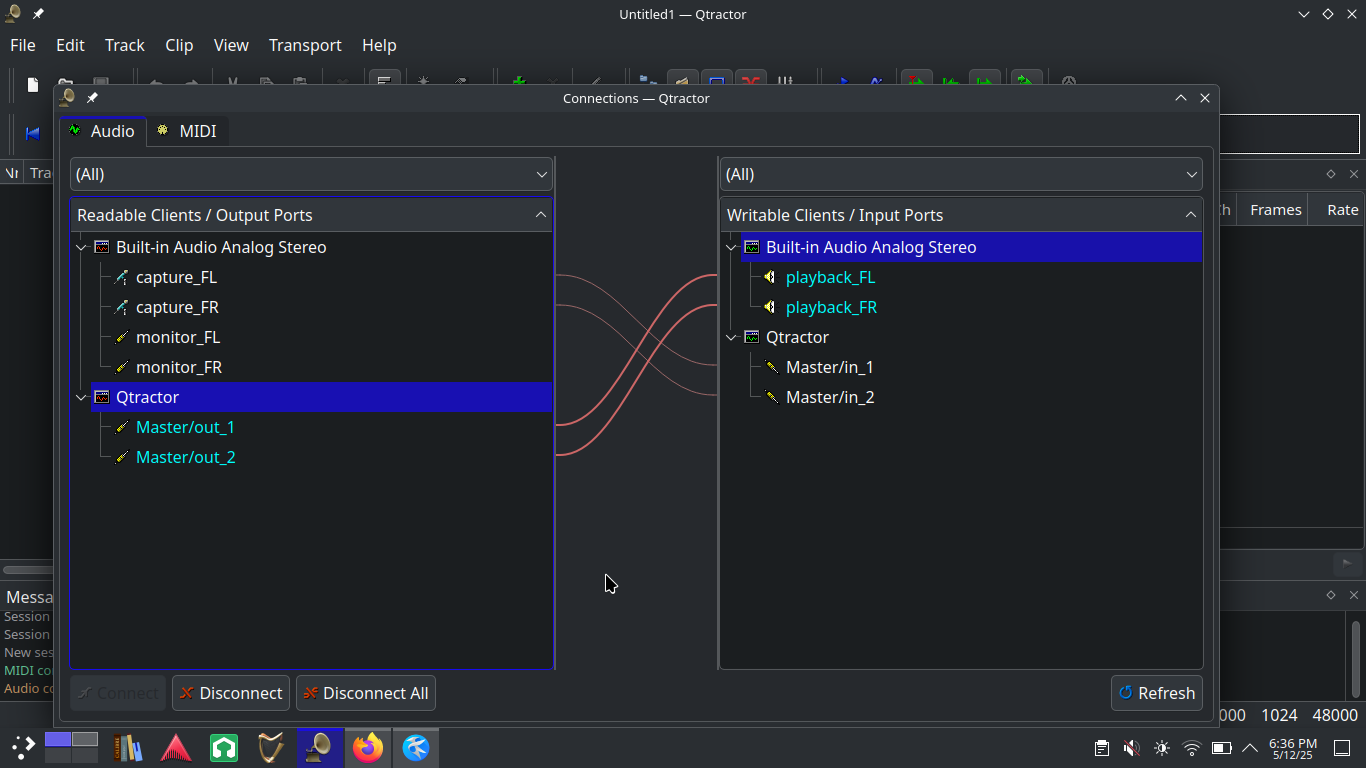Viewport: 1366px width, 768px height.
Task: Collapse the Built-in Audio Analog Stereo input tree
Action: 731,247
